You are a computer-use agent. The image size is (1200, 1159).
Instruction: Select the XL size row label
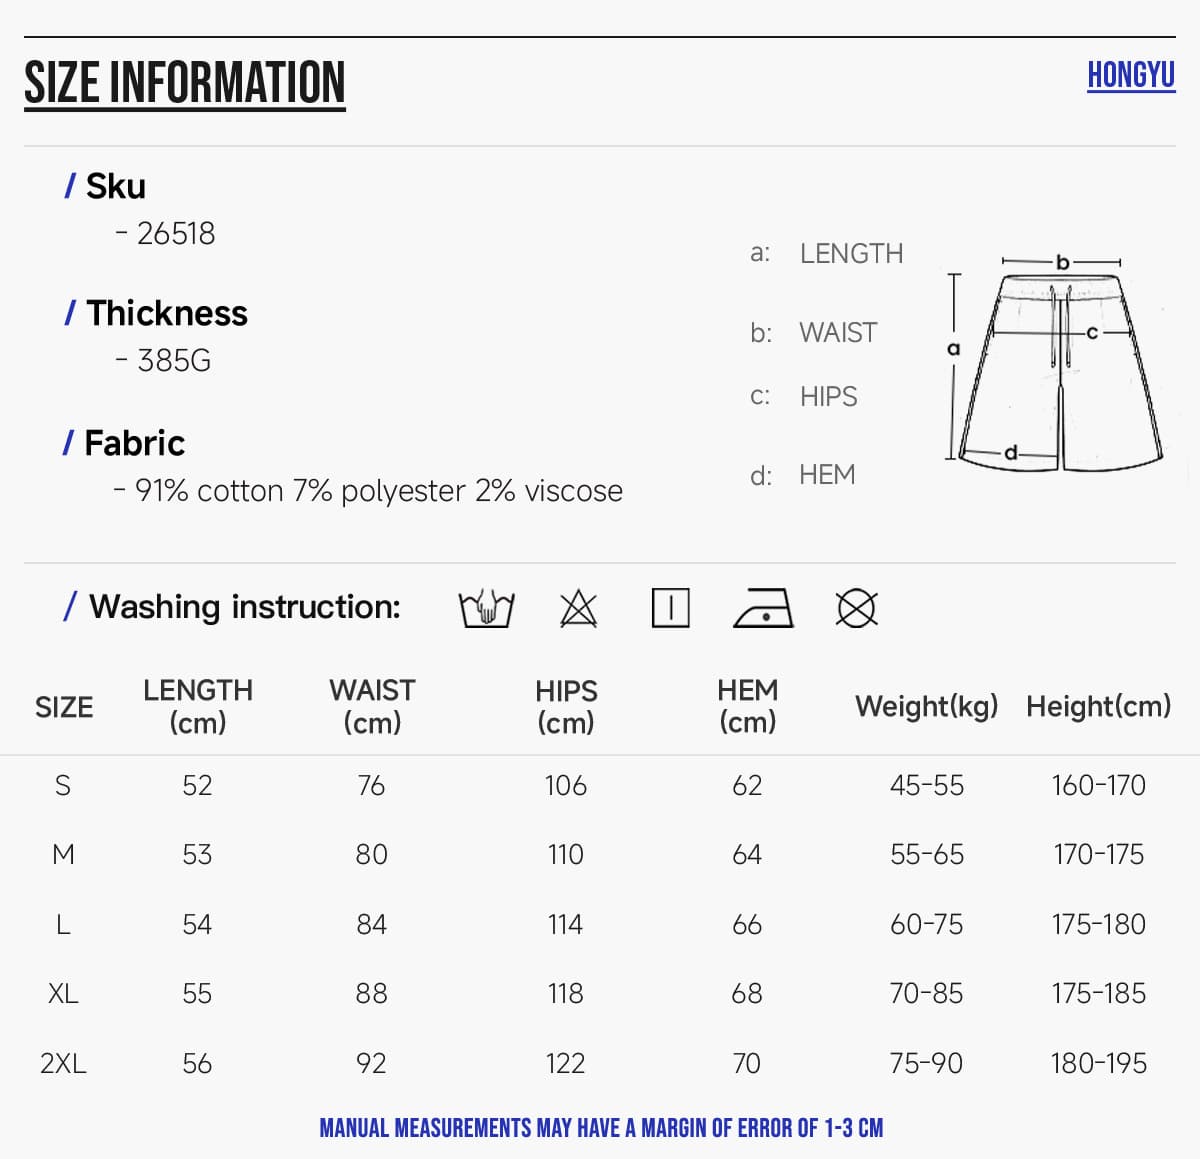tap(63, 994)
